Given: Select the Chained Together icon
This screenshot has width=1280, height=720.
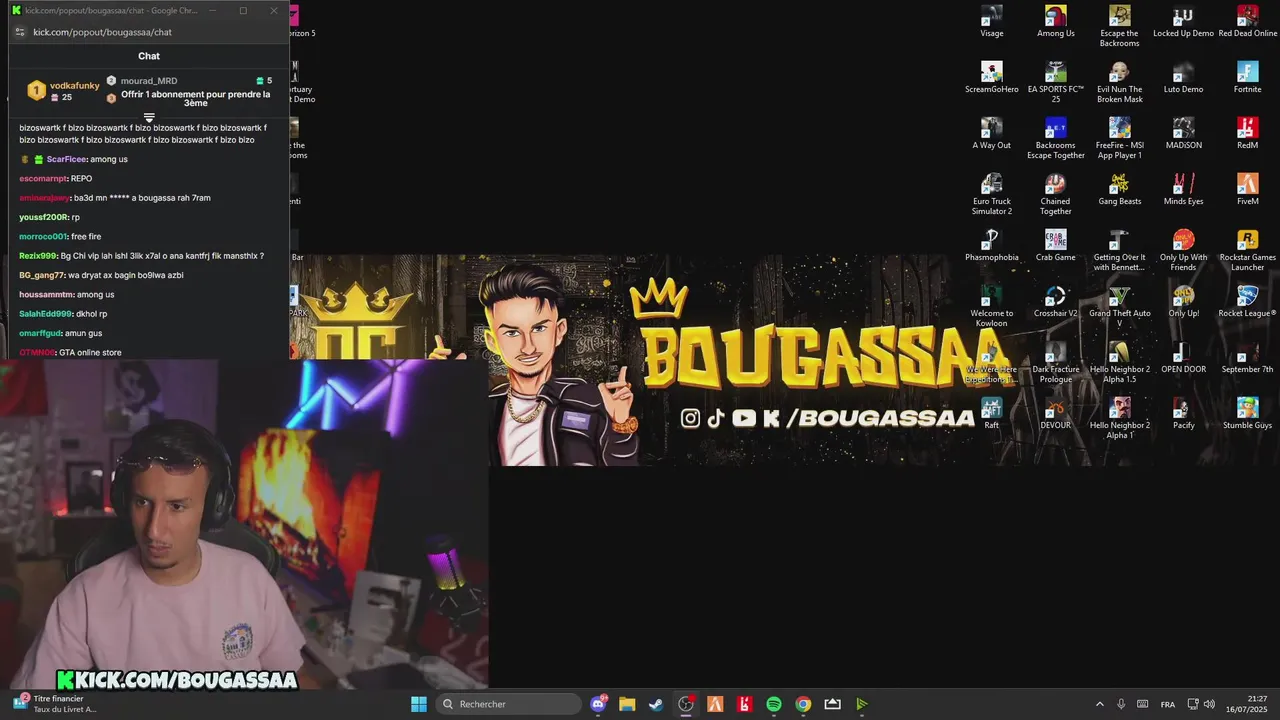Looking at the screenshot, I should 1055,195.
